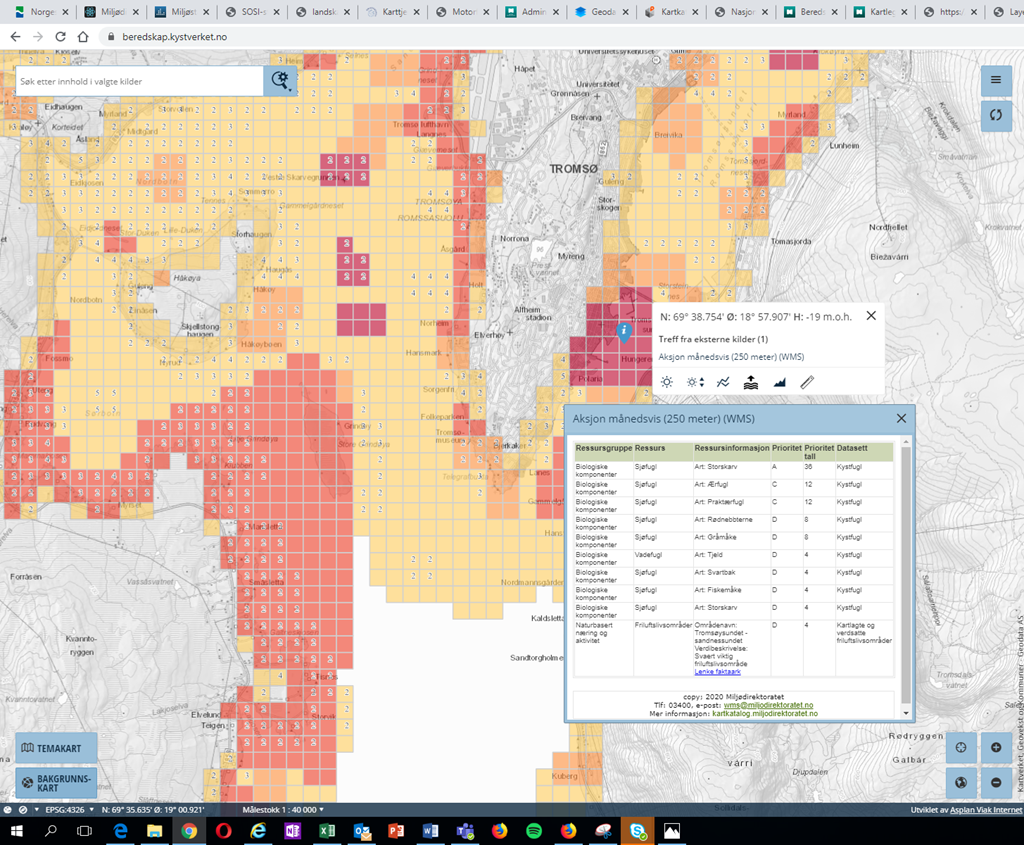Click the refresh map button

pos(995,115)
